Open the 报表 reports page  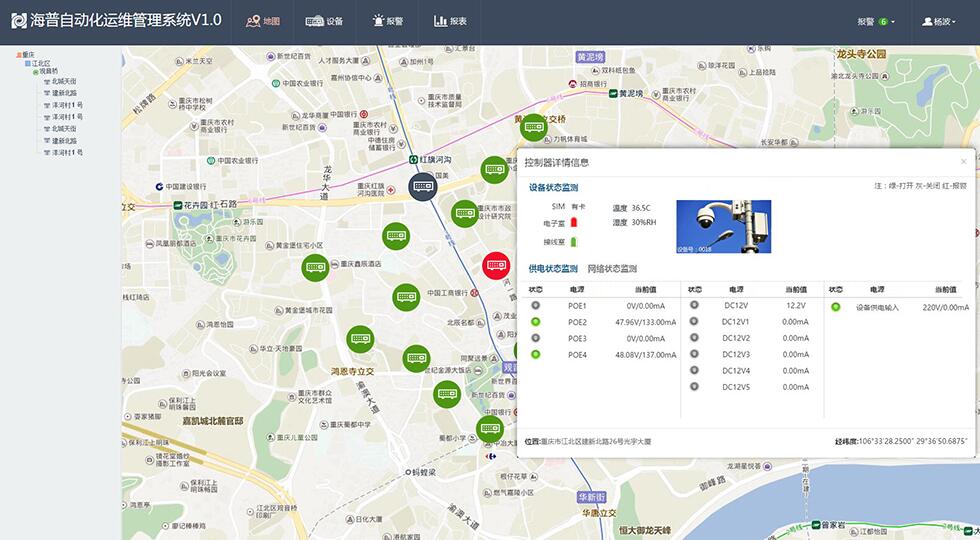[x=450, y=21]
